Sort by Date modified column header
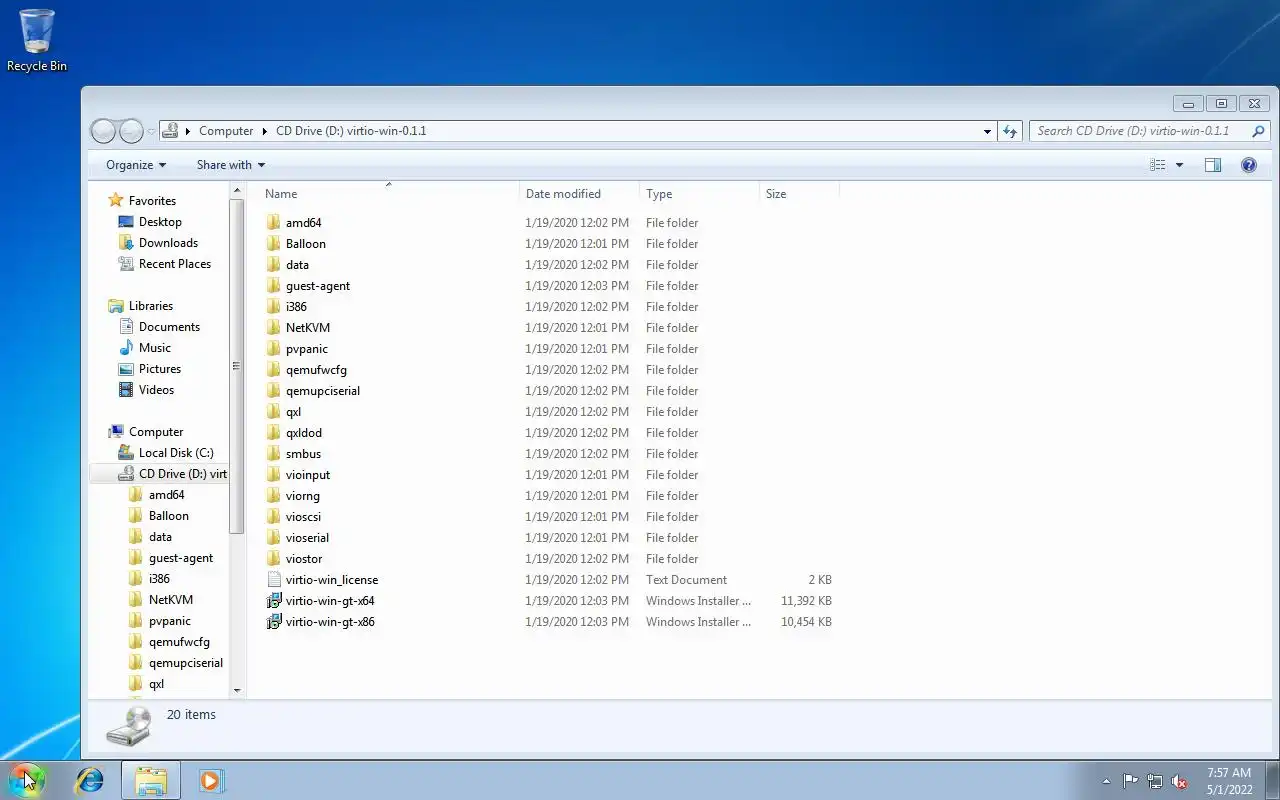The height and width of the screenshot is (800, 1280). 579,194
